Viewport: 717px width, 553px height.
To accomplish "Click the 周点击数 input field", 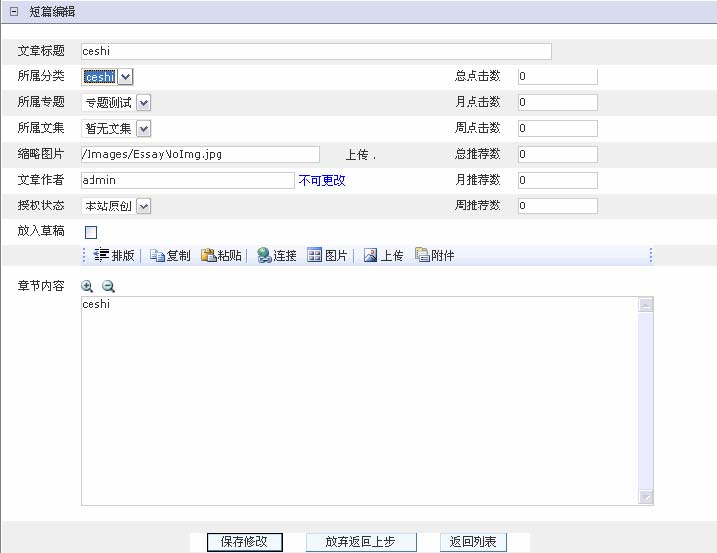I will click(557, 129).
